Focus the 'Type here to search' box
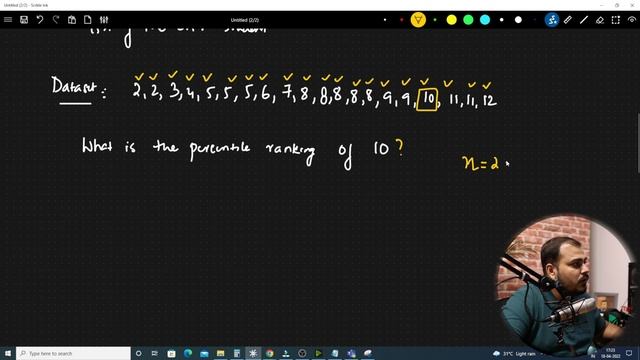The image size is (640, 360). click(x=73, y=353)
